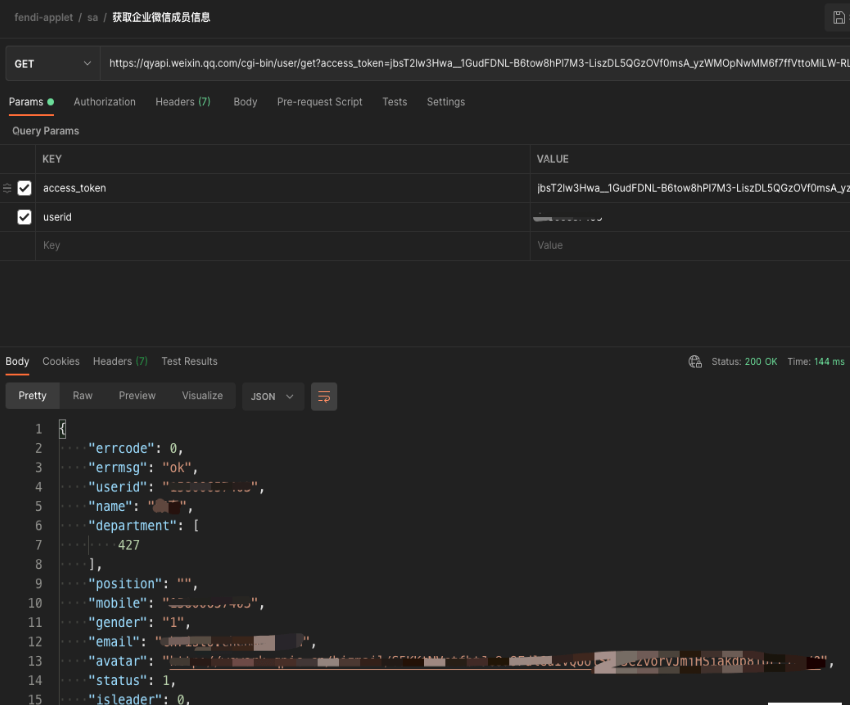
Task: Click the Query Params heading
Action: coord(46,131)
